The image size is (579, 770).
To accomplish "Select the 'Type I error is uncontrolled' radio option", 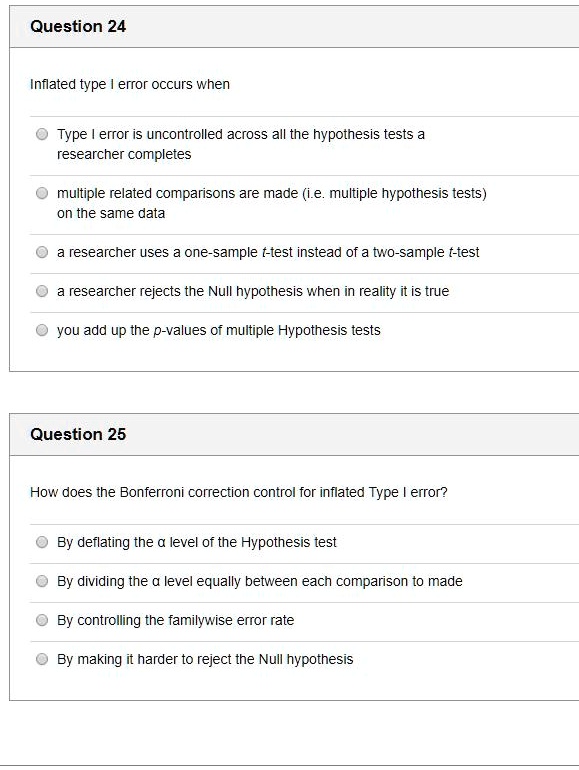I will (x=42, y=134).
